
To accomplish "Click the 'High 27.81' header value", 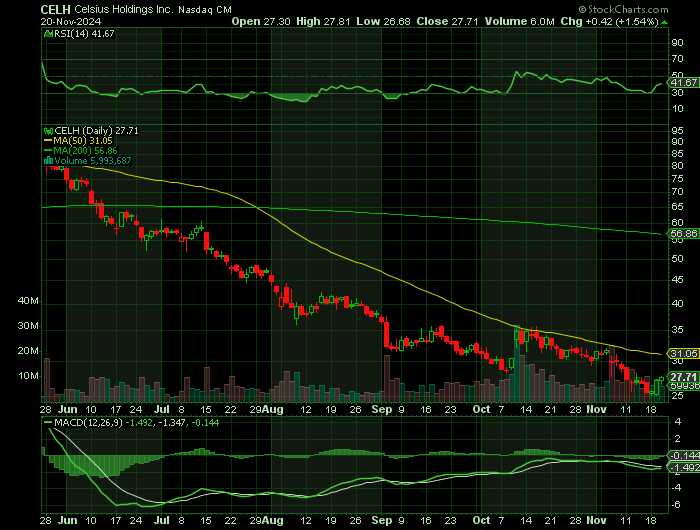I will click(x=323, y=21).
